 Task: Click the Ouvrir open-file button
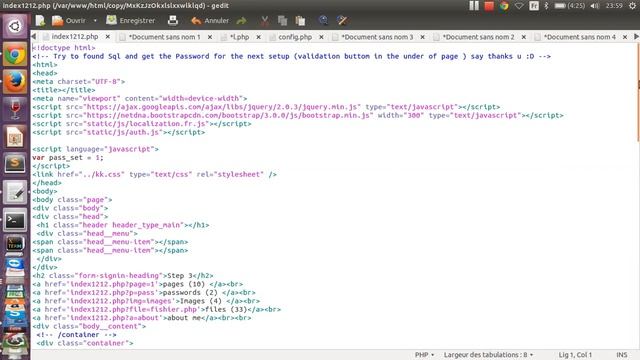(x=69, y=20)
